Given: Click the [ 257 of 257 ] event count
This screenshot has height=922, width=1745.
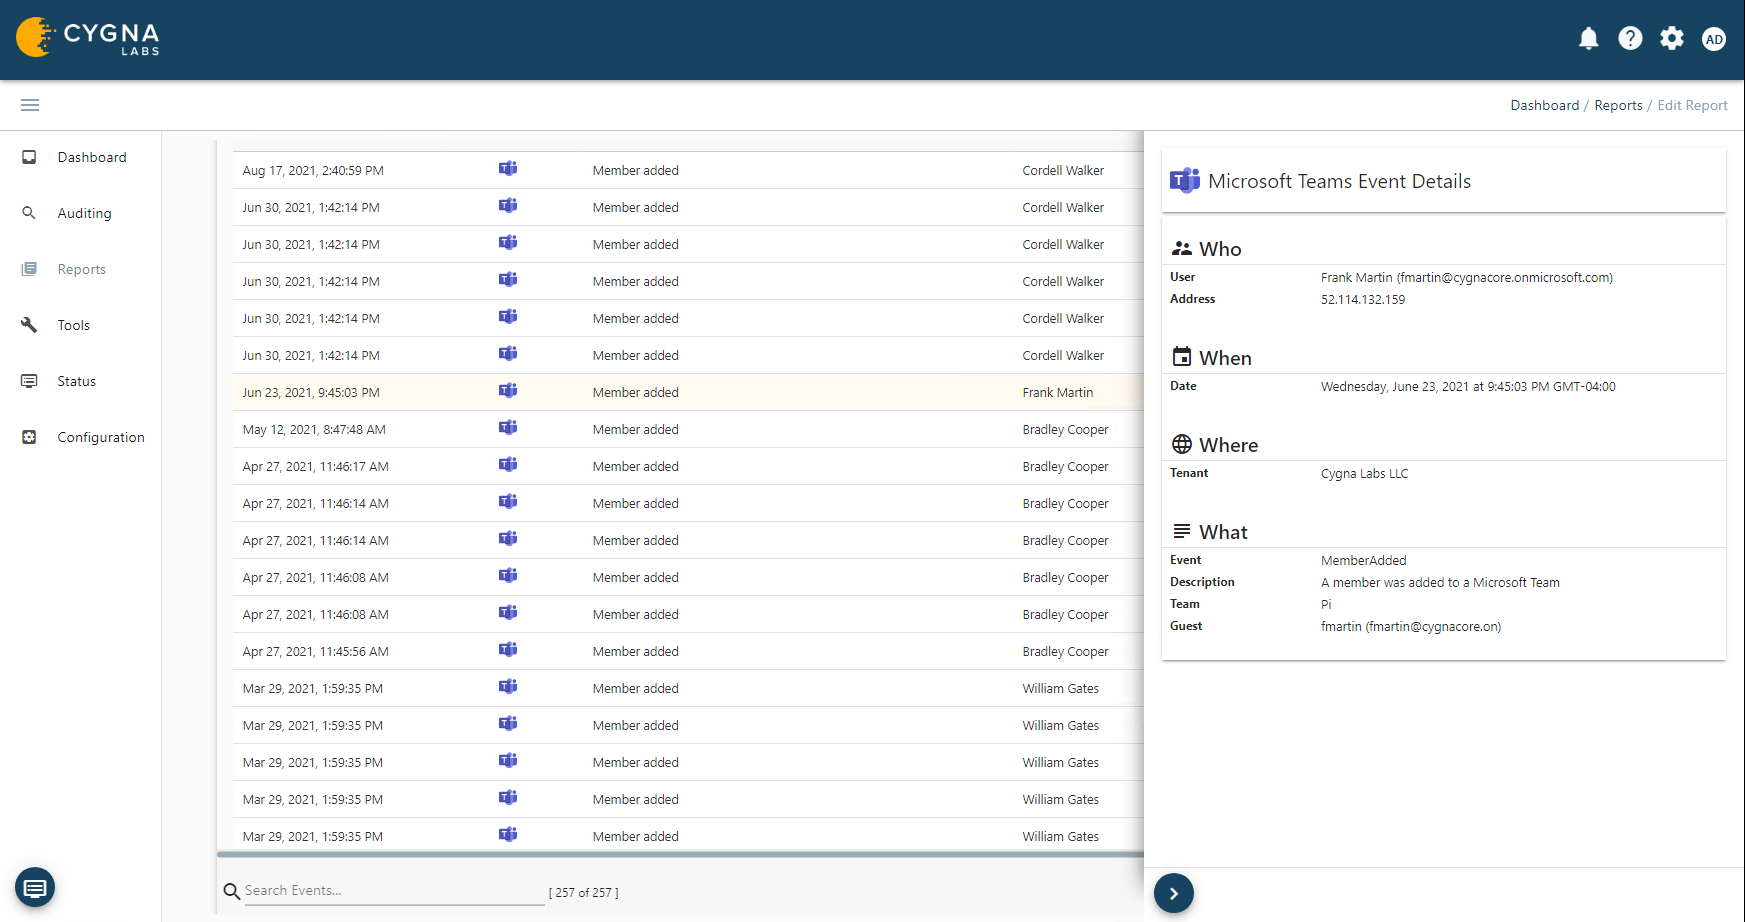Looking at the screenshot, I should point(583,893).
